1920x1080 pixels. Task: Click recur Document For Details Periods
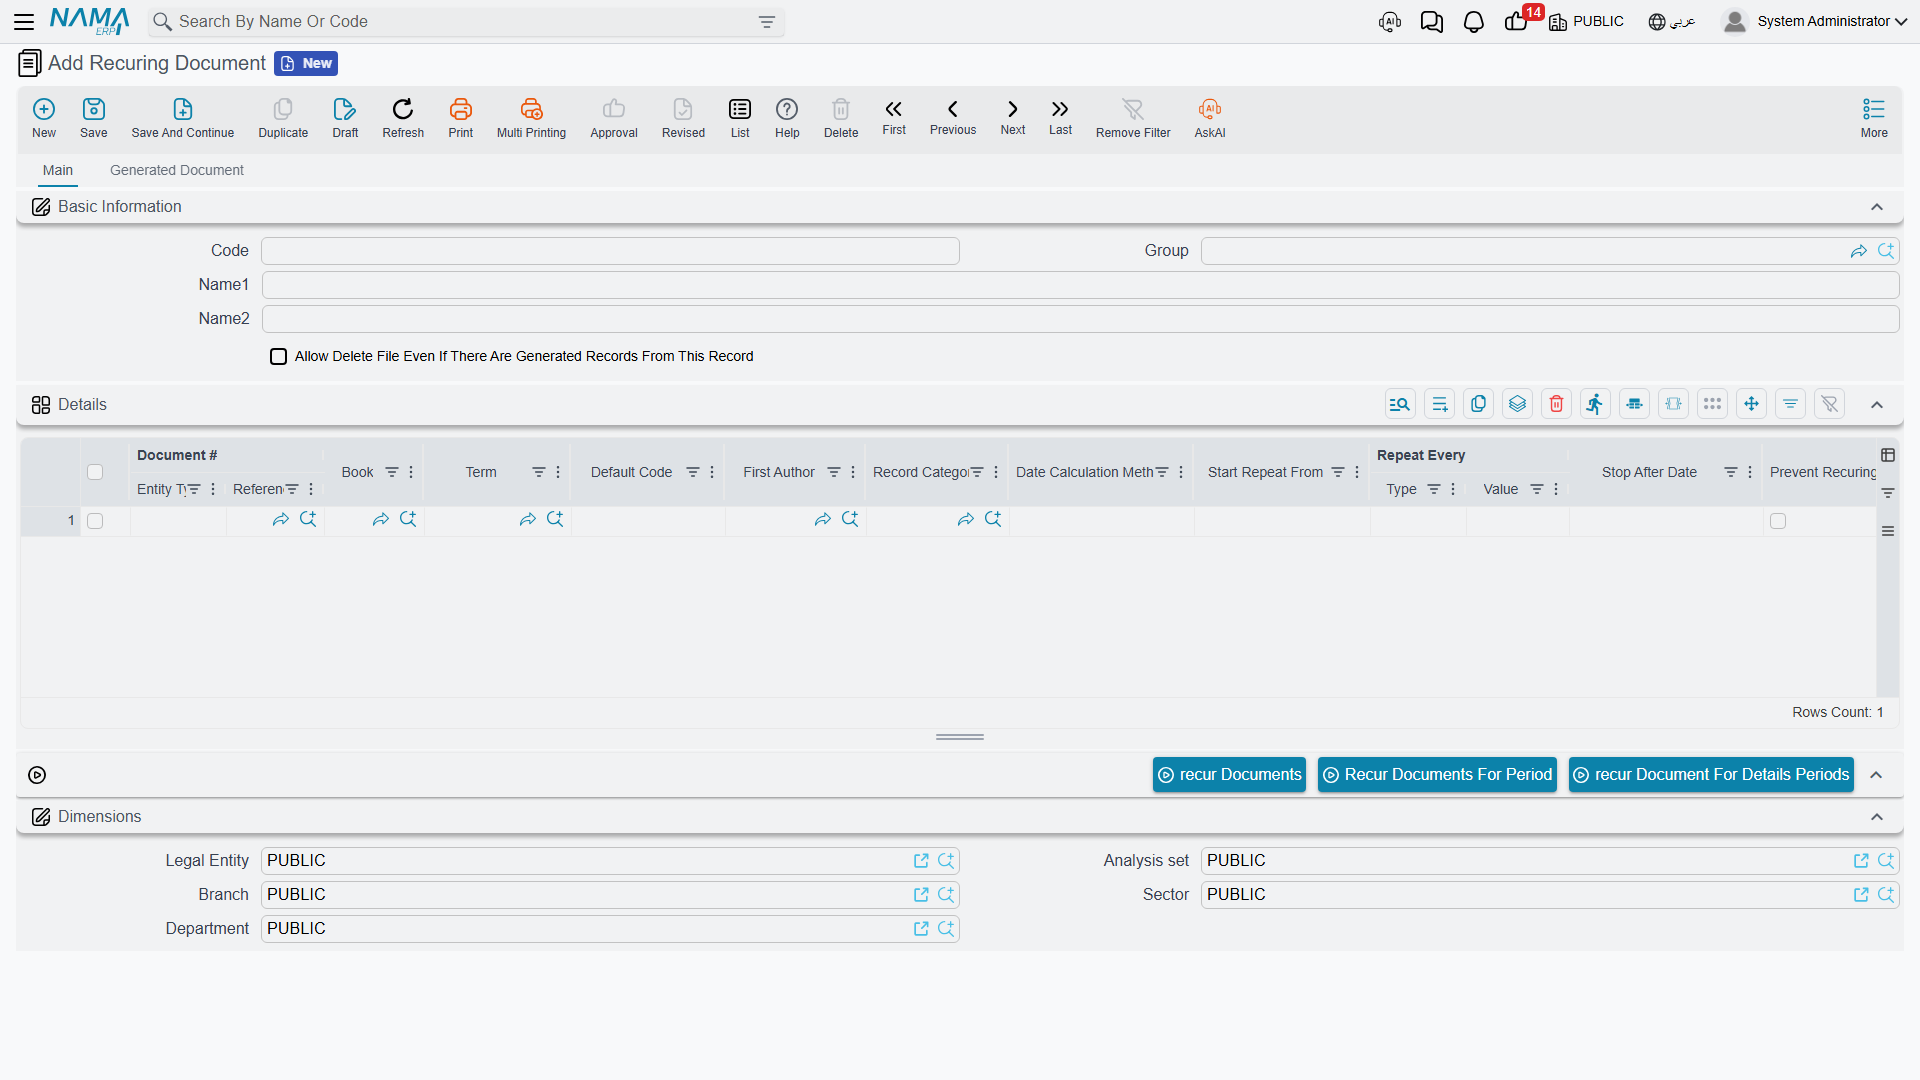(1711, 775)
